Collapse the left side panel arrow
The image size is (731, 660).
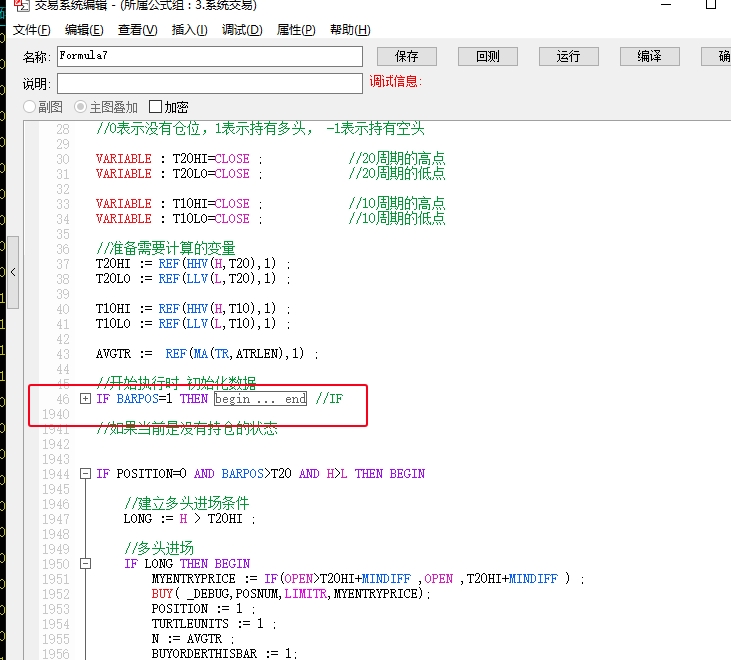click(13, 272)
